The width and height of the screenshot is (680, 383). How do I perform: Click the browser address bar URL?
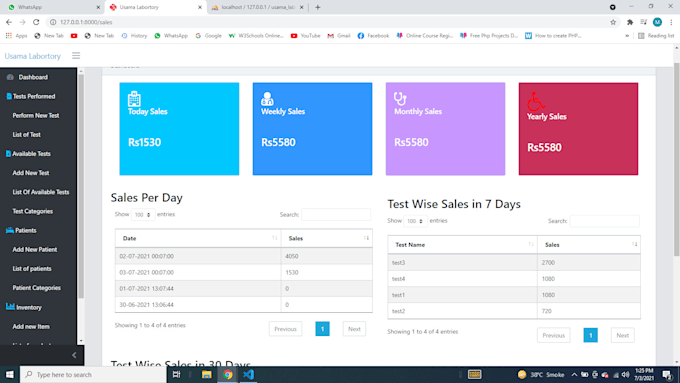(x=86, y=22)
